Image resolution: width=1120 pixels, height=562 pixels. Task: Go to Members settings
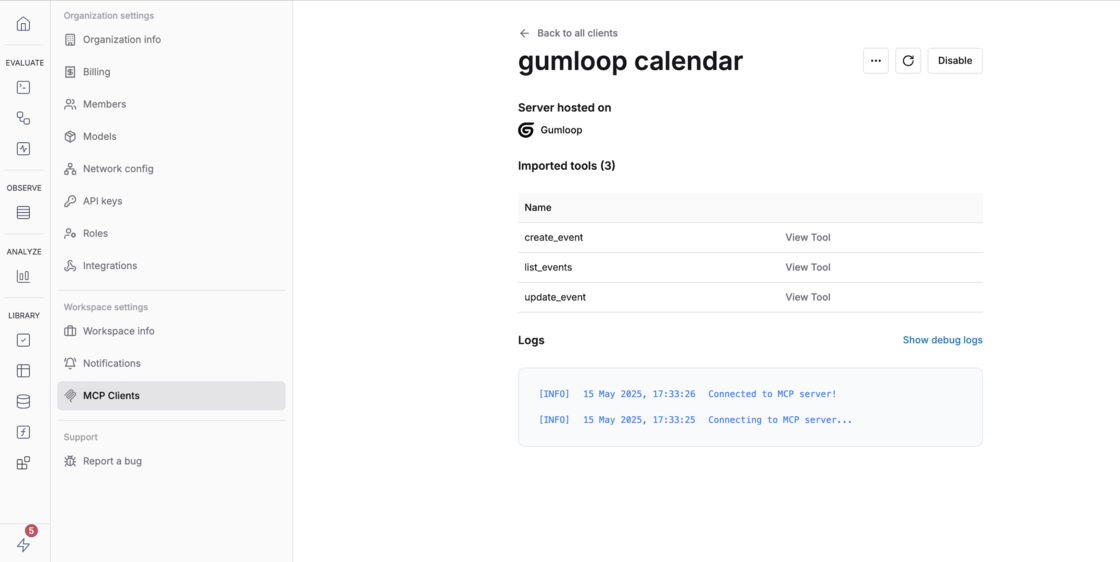[x=171, y=104]
